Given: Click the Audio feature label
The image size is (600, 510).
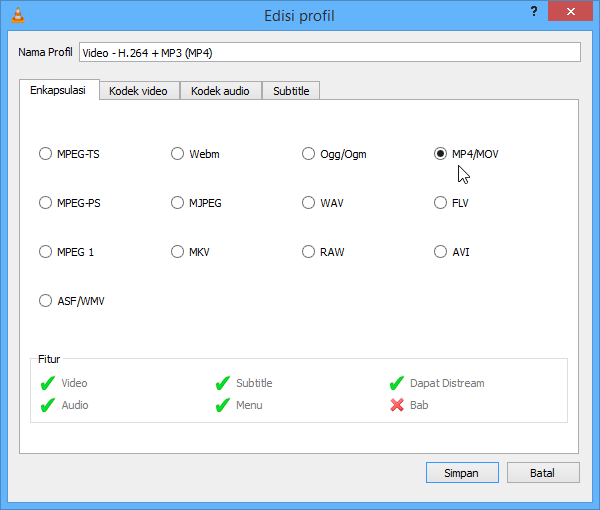Looking at the screenshot, I should pos(75,405).
